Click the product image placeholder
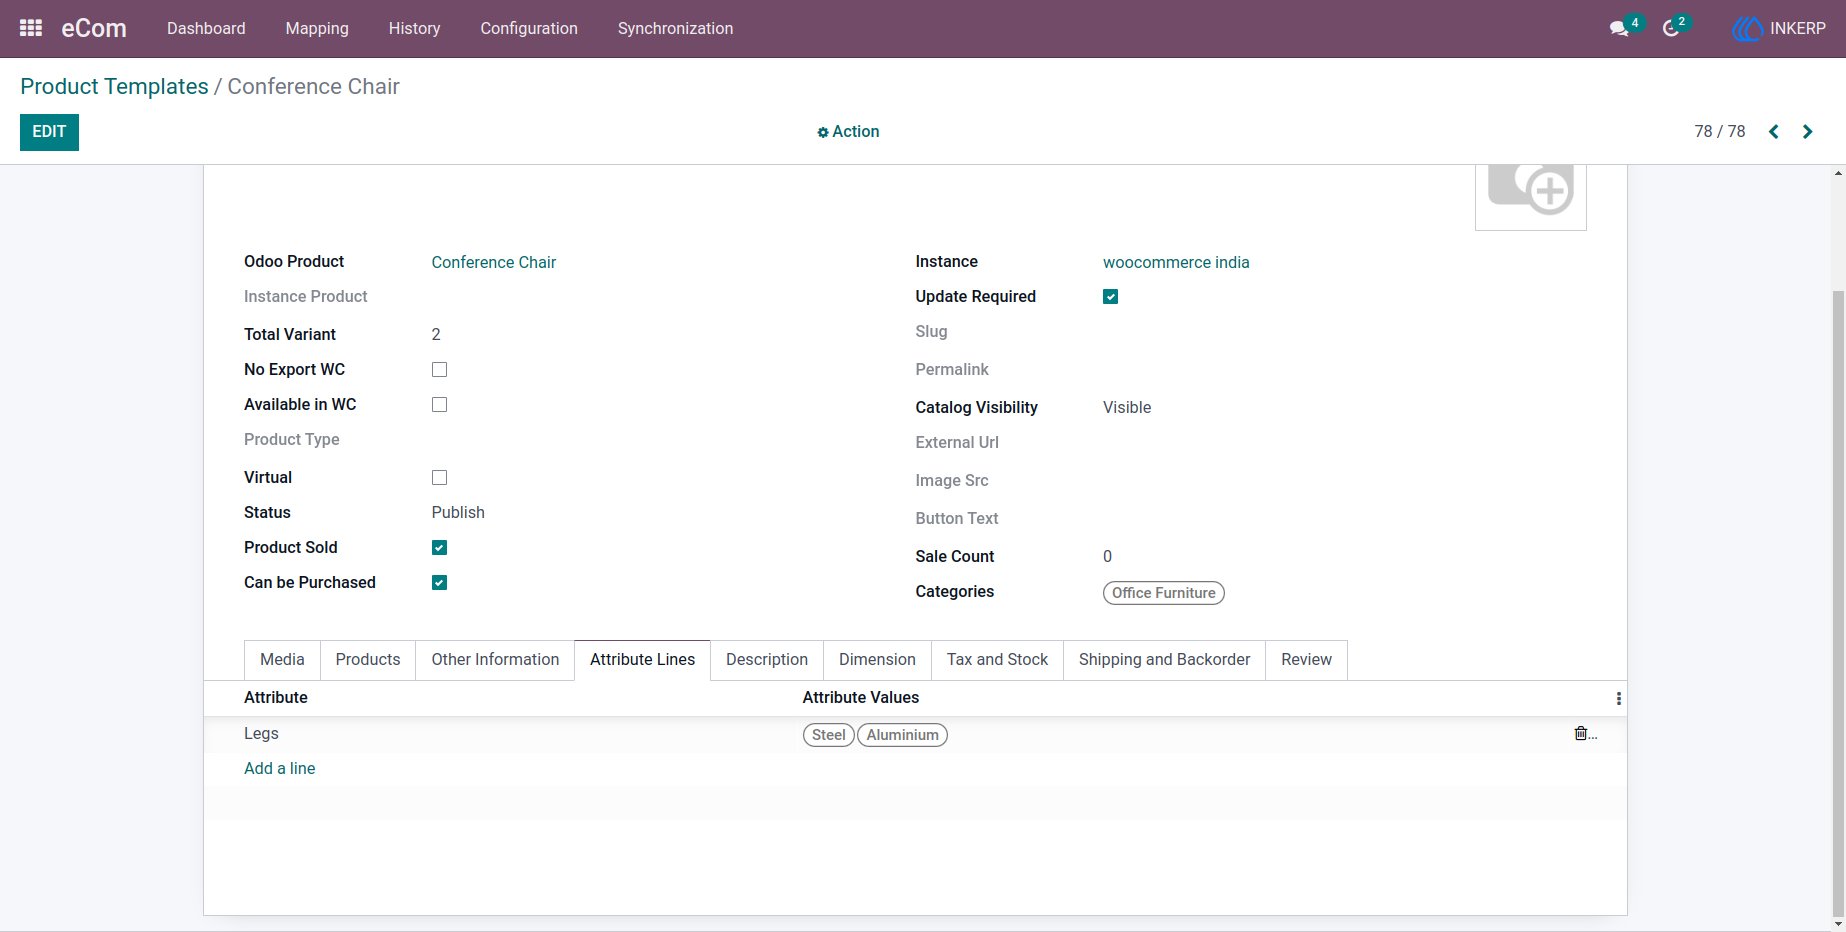 coord(1531,195)
